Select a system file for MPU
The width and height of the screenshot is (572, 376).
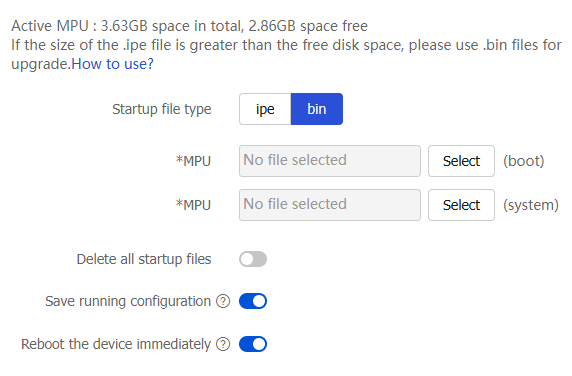point(461,205)
